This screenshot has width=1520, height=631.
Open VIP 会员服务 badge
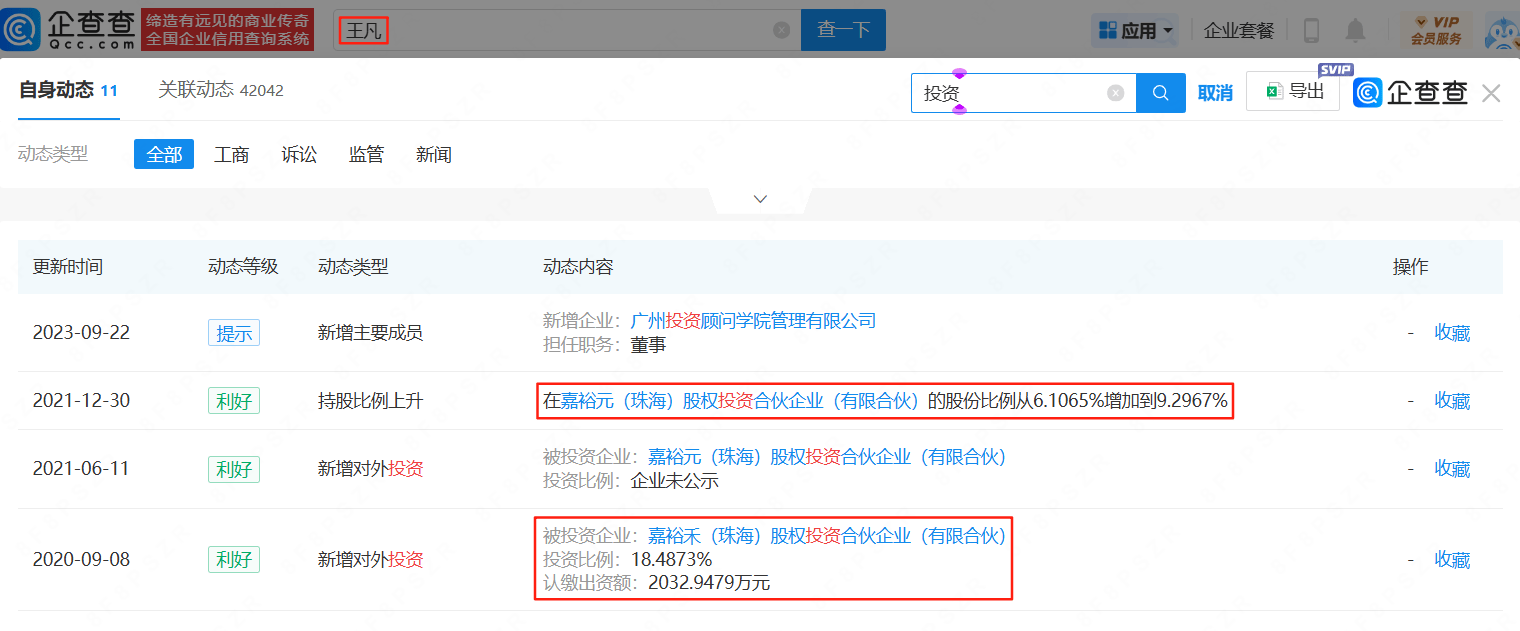1436,30
